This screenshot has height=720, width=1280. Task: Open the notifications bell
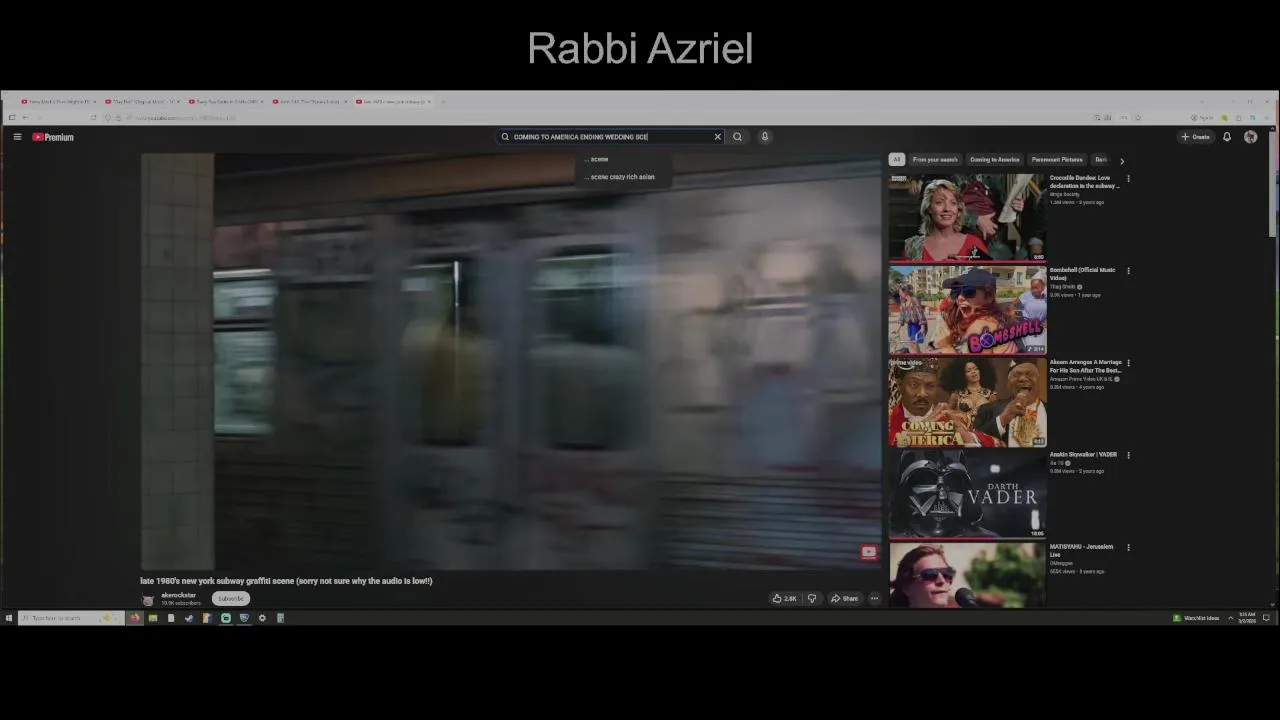pyautogui.click(x=1227, y=137)
